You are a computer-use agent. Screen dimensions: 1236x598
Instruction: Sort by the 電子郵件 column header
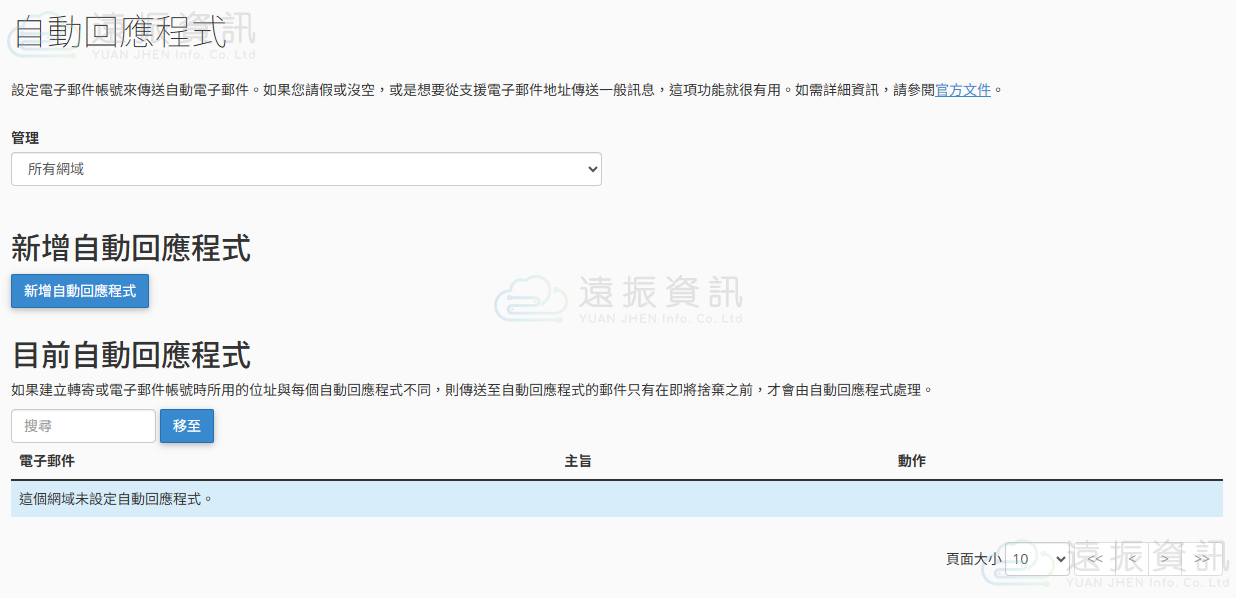click(47, 461)
